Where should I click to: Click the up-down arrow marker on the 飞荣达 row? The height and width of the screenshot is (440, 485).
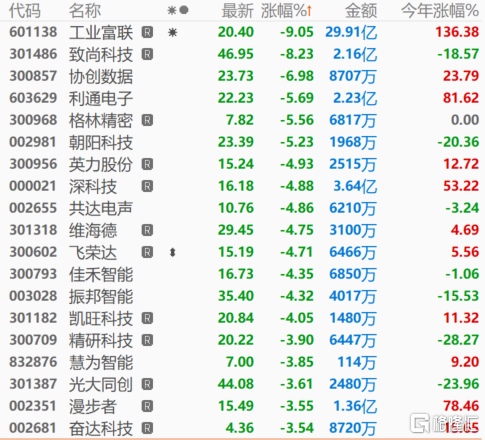tap(172, 252)
